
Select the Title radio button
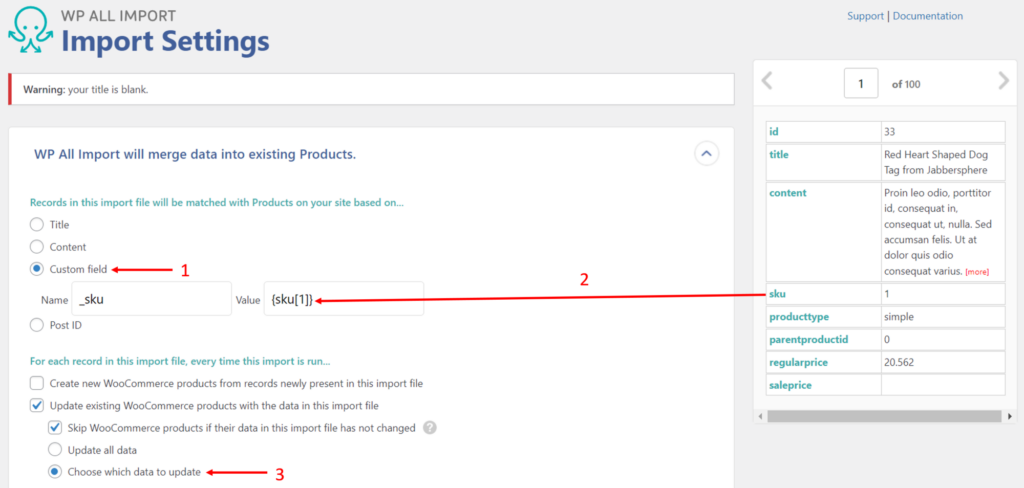tap(37, 224)
